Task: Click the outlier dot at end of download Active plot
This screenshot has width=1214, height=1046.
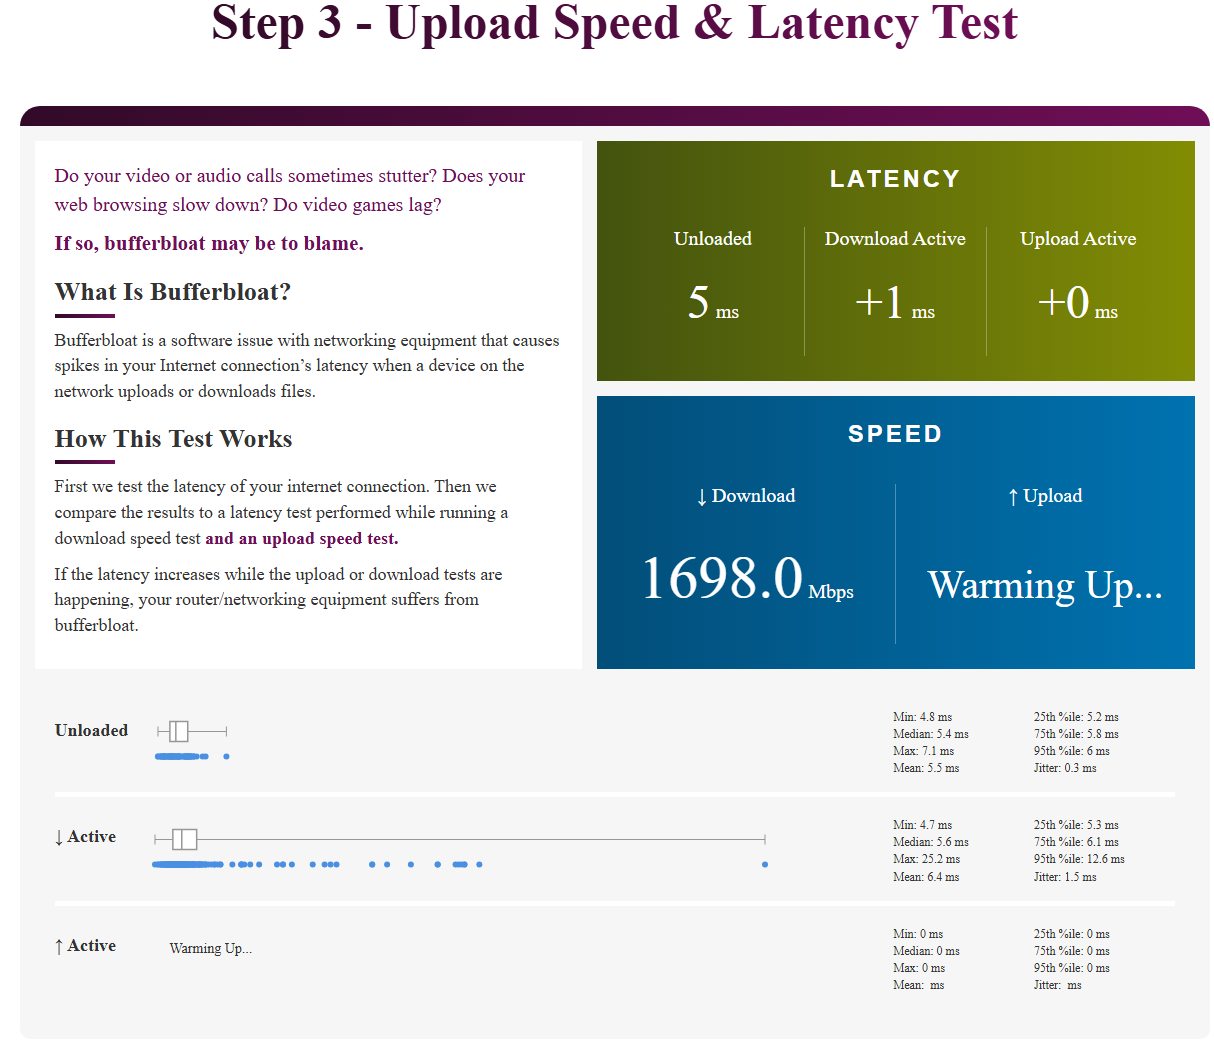Action: point(765,864)
